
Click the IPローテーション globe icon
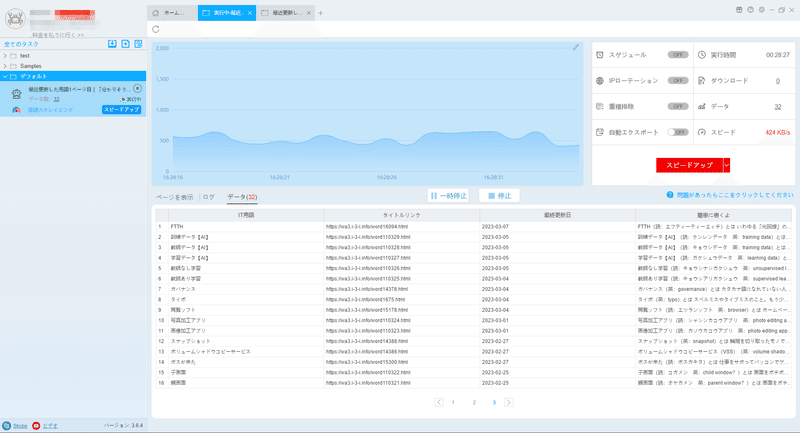point(600,81)
